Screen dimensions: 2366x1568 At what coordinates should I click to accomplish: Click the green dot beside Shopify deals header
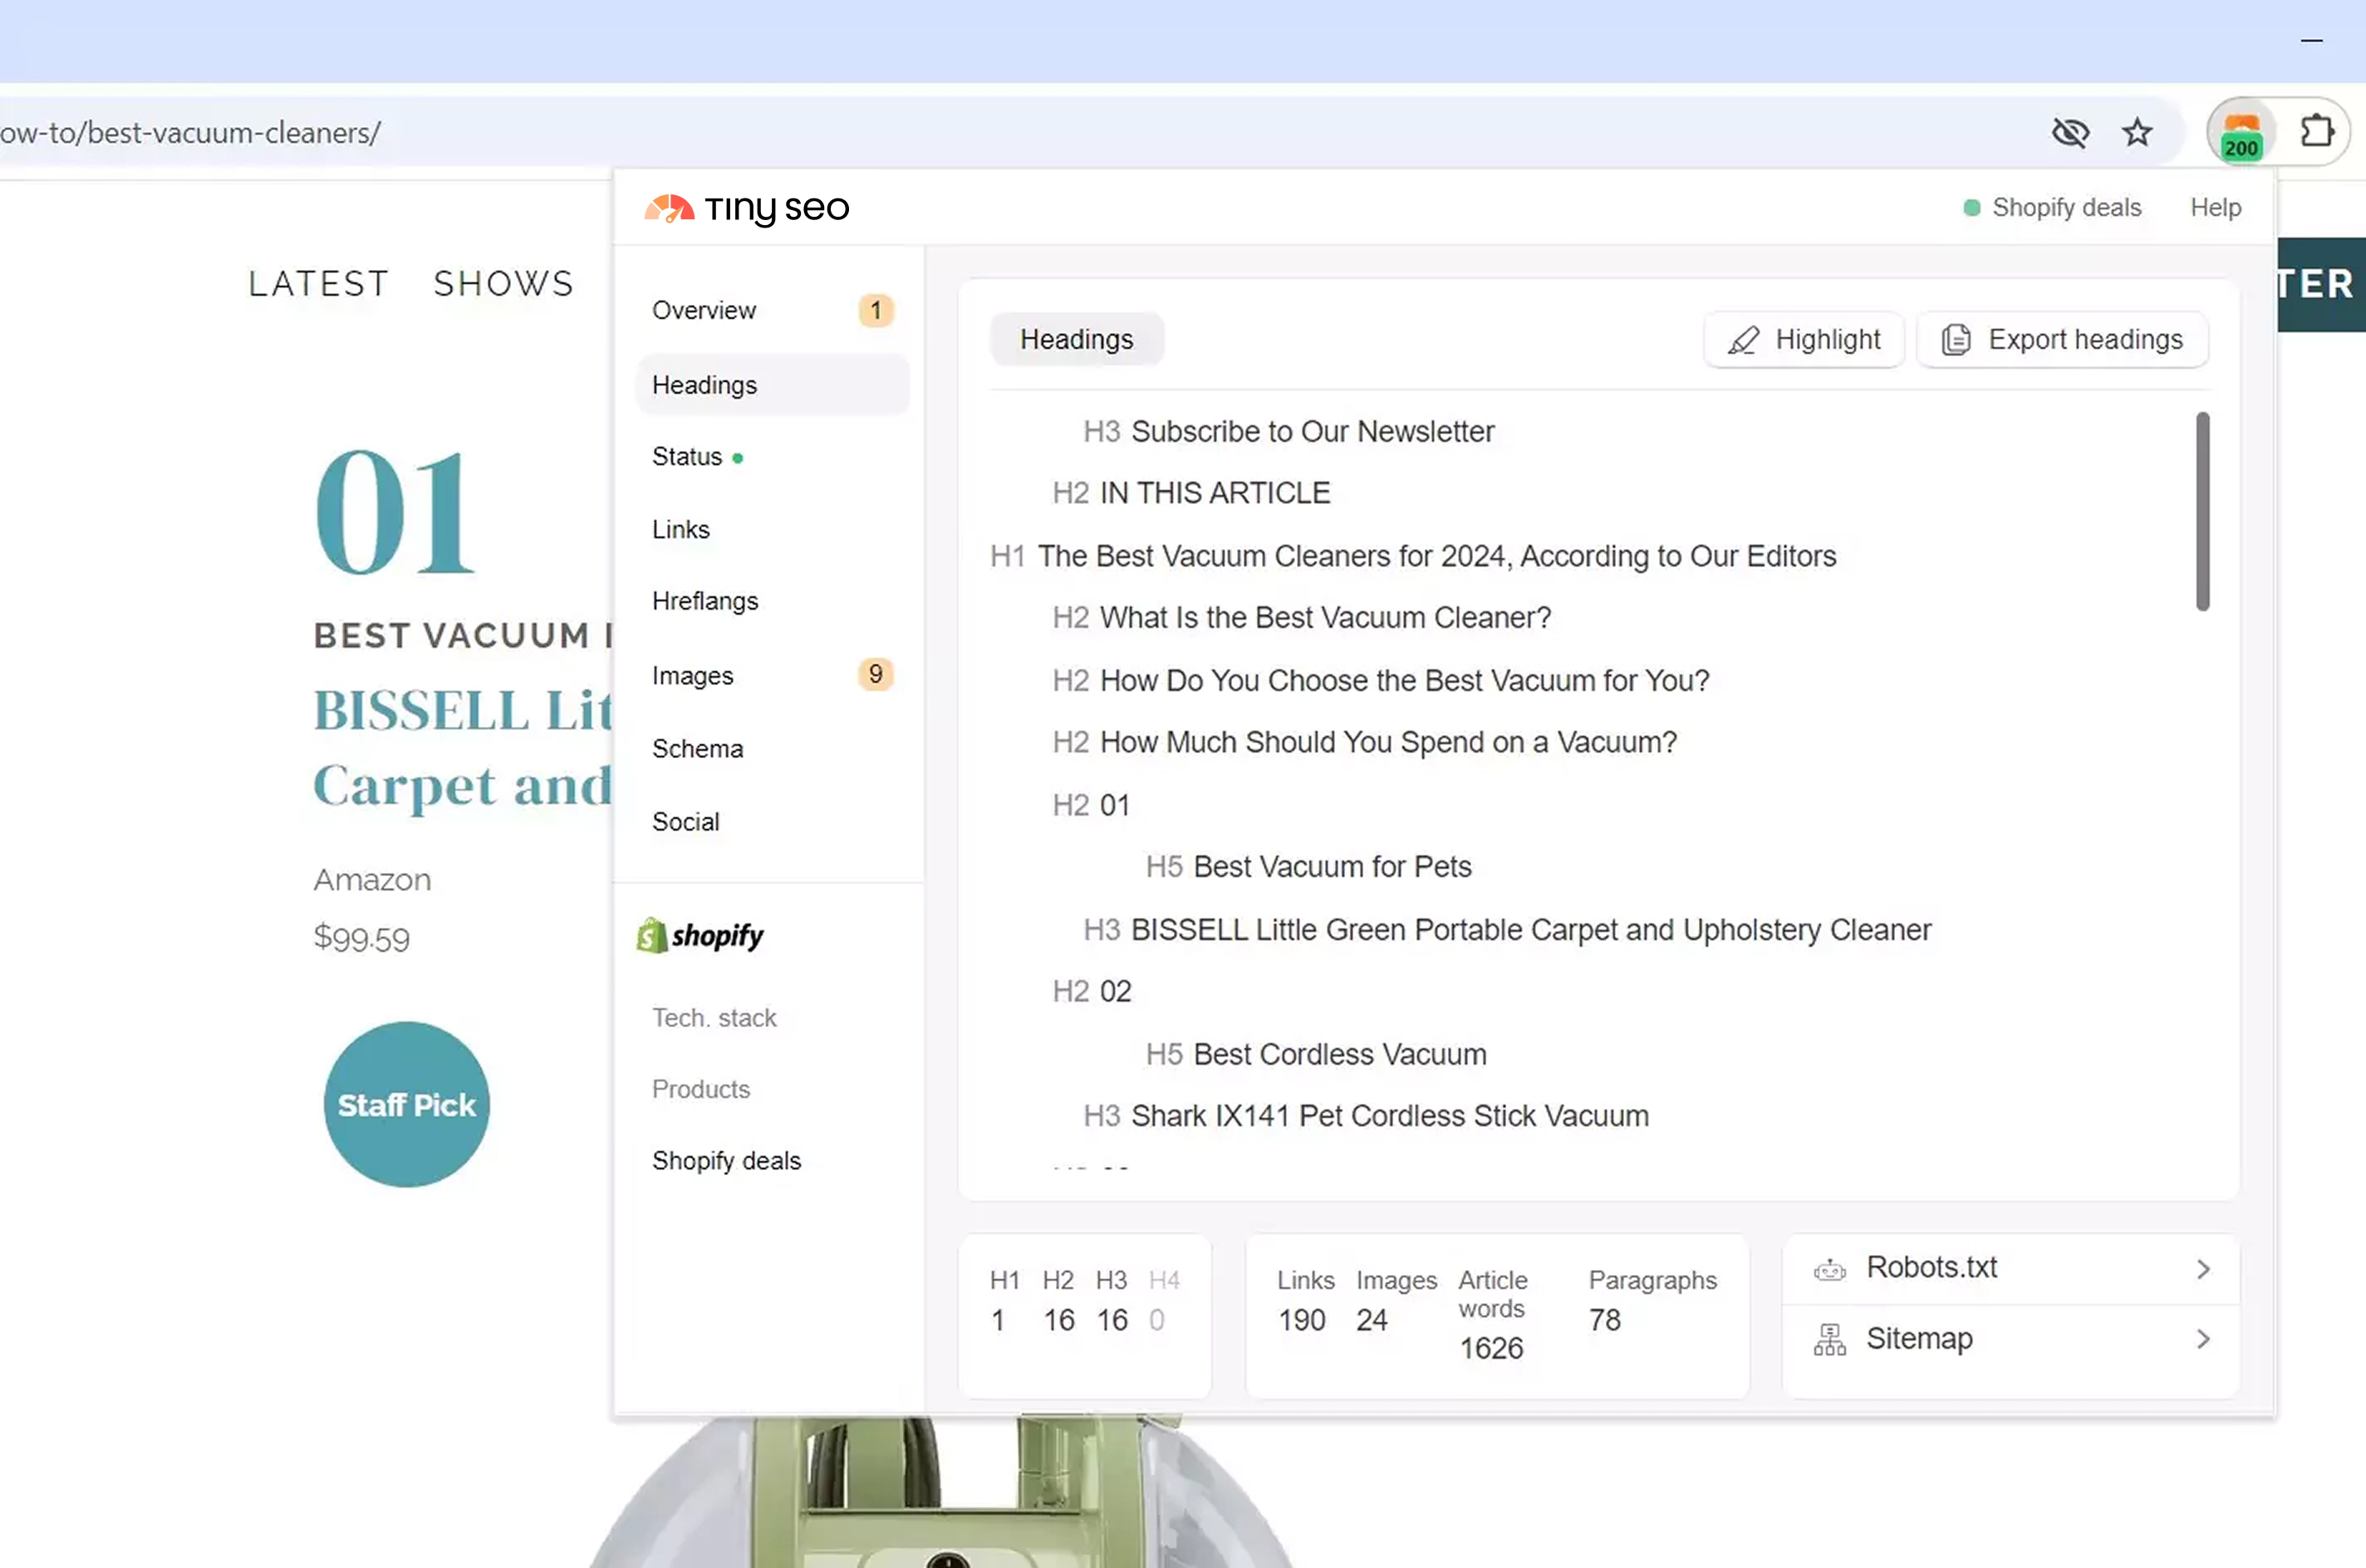(x=1971, y=208)
